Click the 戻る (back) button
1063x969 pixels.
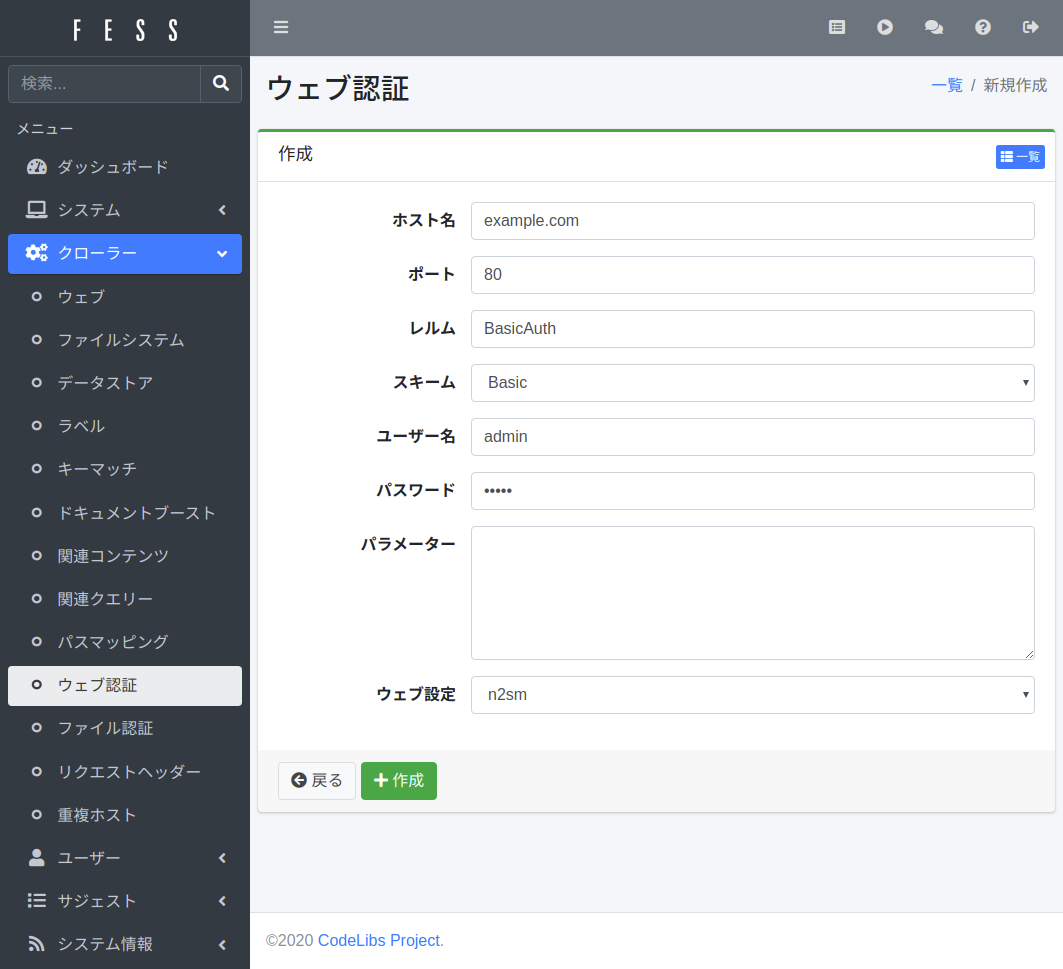[316, 781]
